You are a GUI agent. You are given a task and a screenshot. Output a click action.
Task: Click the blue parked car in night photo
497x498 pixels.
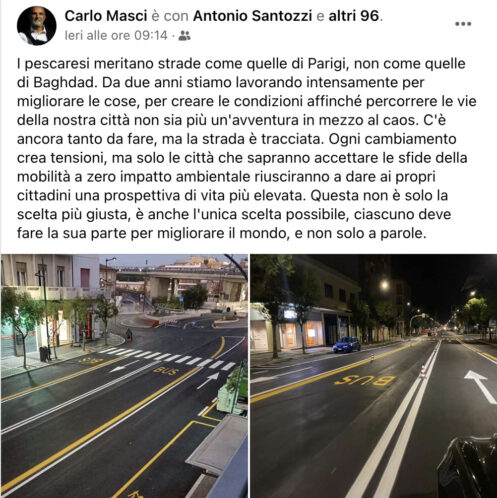(347, 344)
